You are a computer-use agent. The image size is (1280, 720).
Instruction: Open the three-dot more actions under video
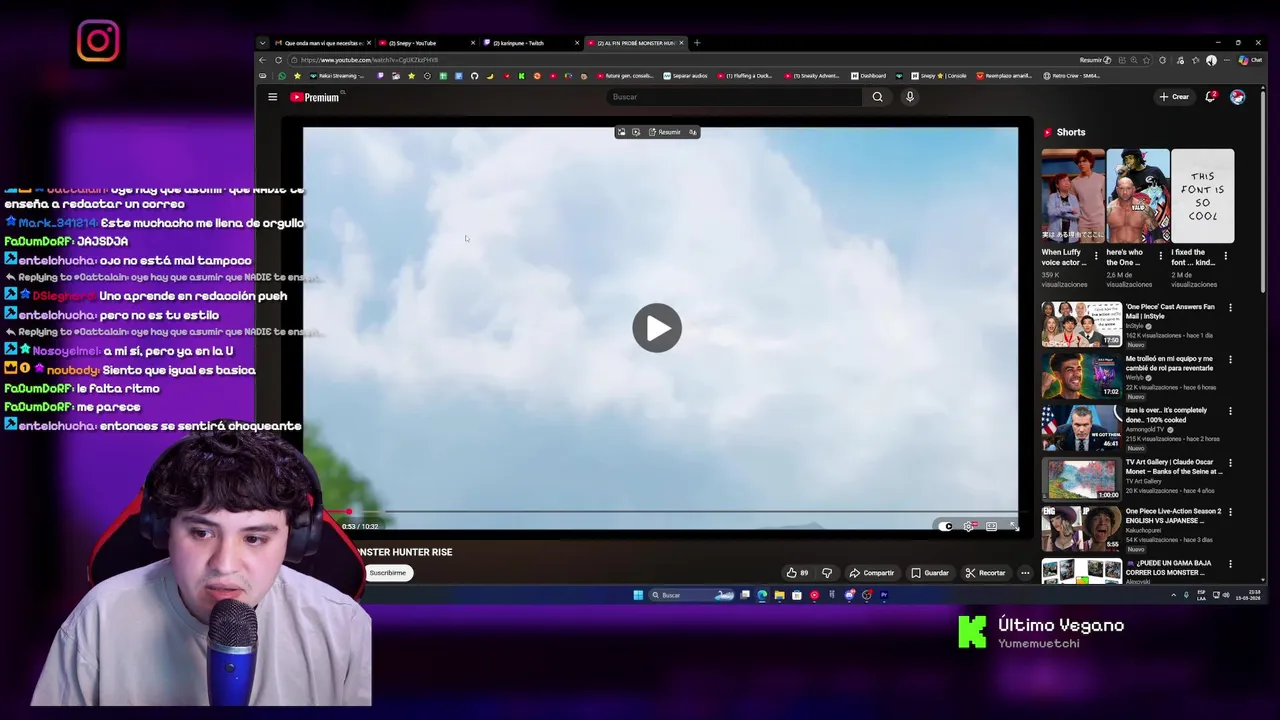click(x=1025, y=573)
